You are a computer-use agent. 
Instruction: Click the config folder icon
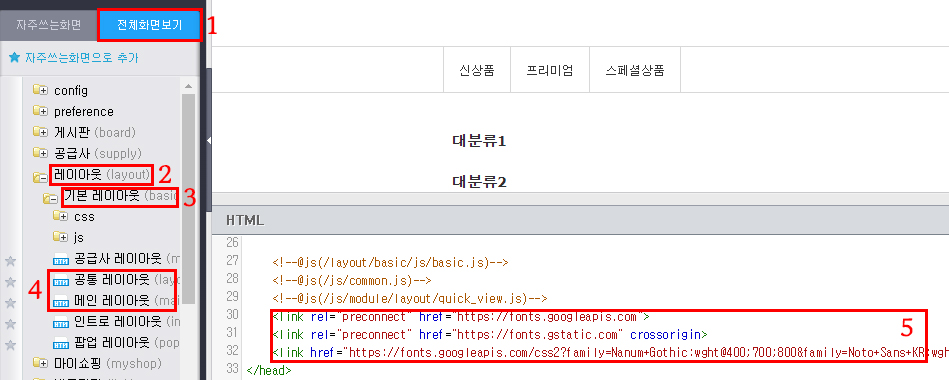(41, 91)
